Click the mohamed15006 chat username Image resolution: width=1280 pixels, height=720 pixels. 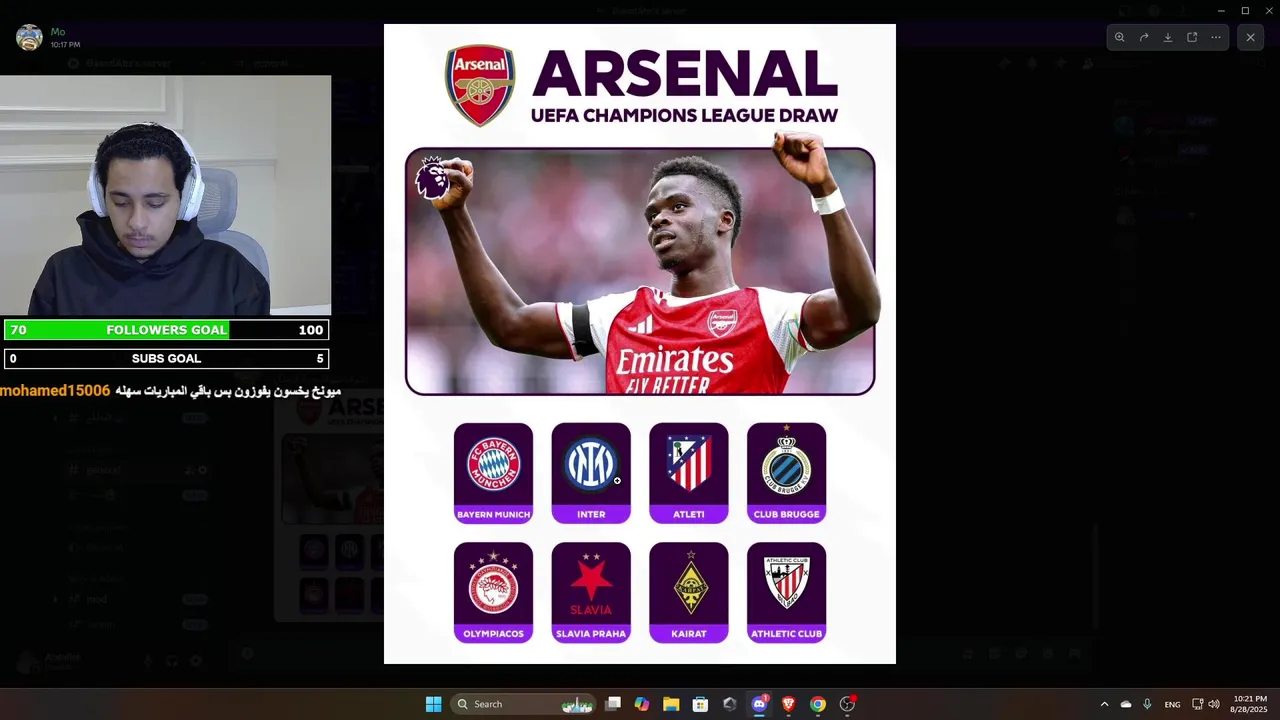point(55,391)
